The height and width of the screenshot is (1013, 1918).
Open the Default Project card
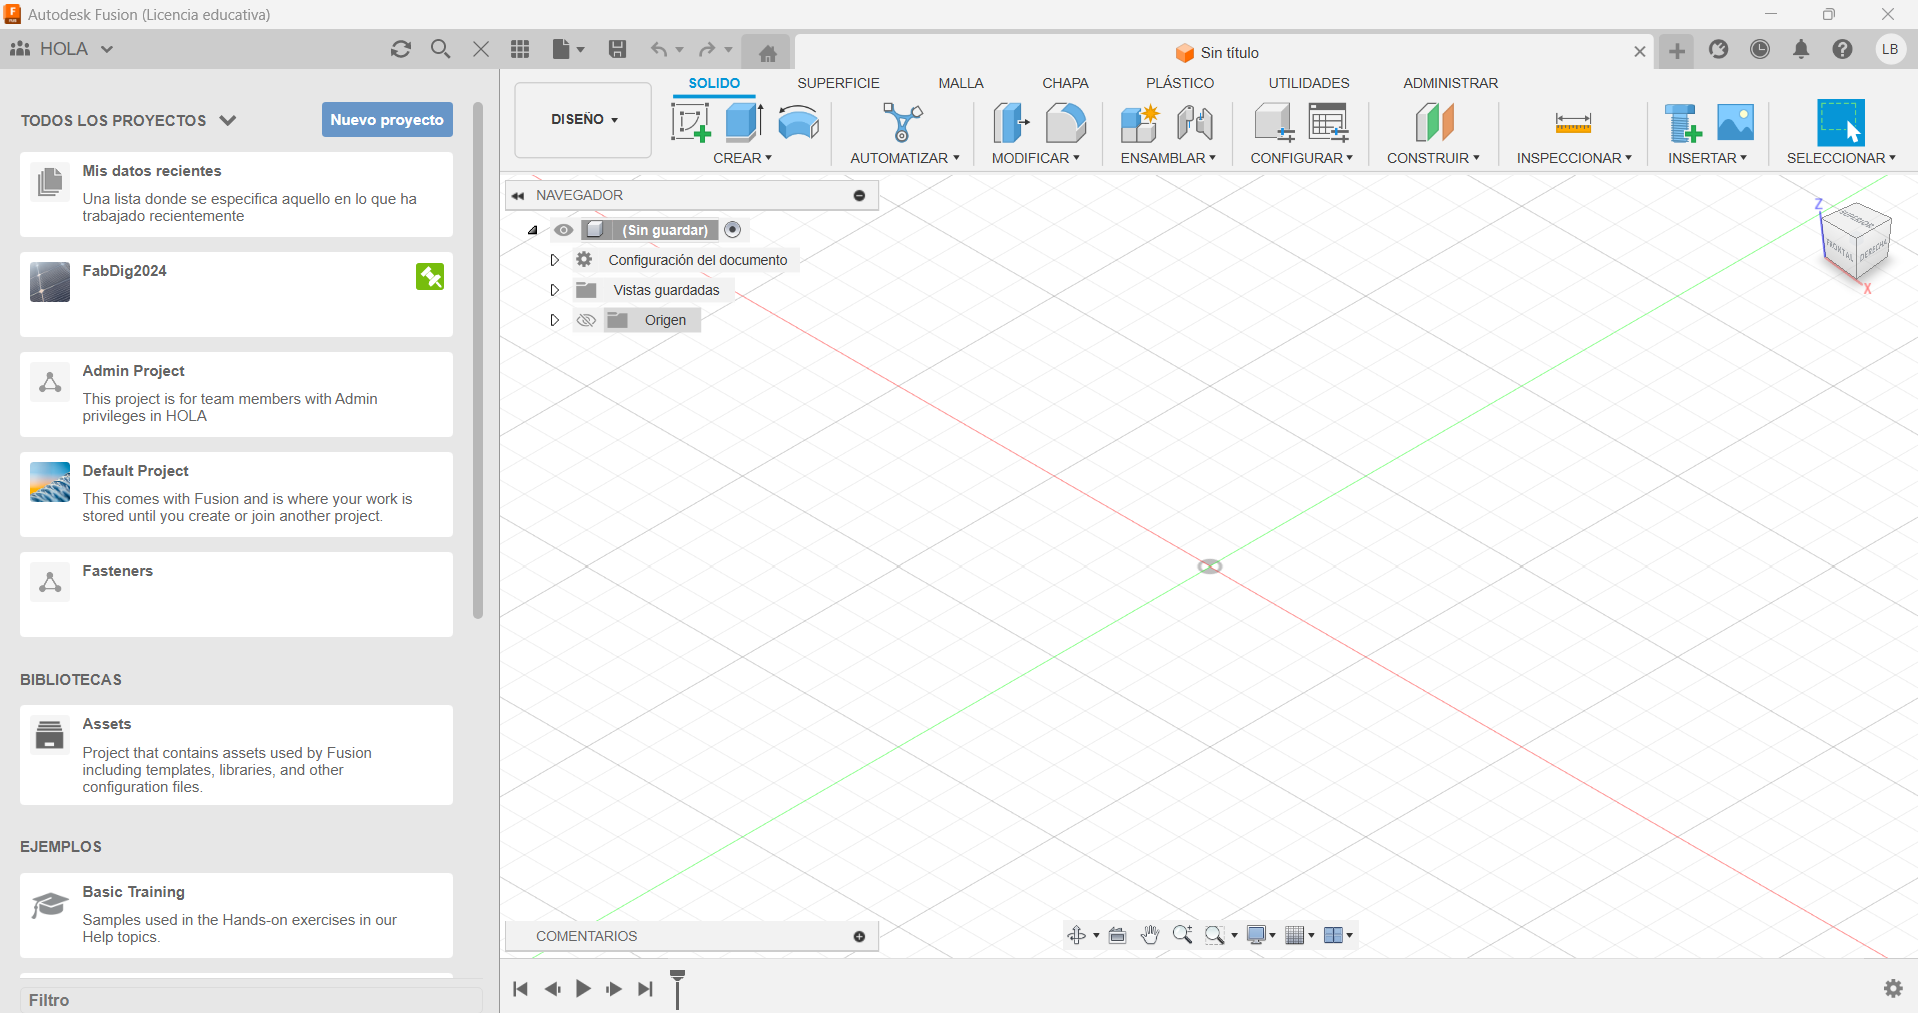pos(236,494)
